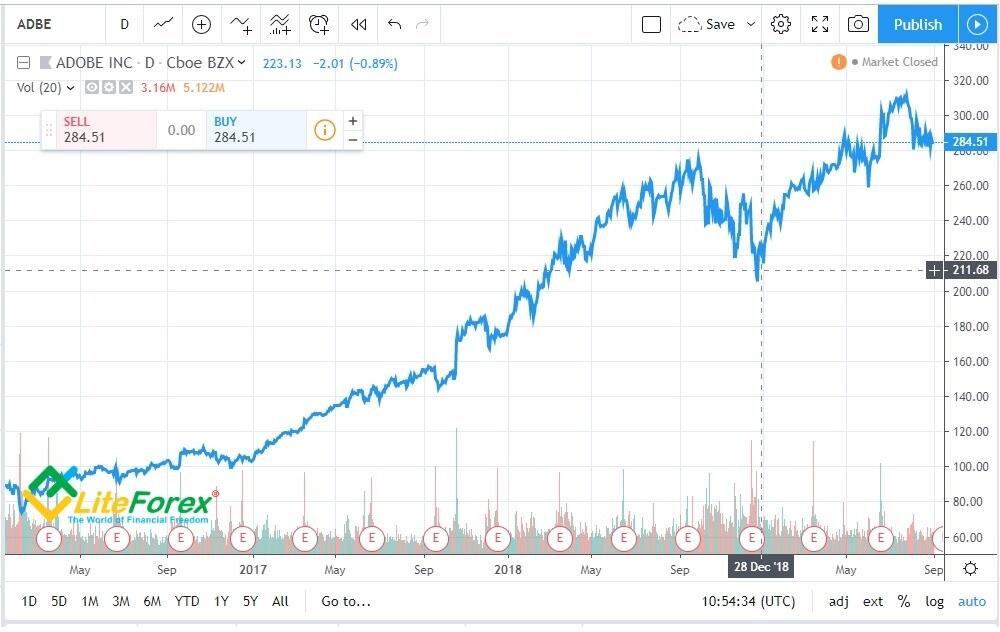Toggle logarithmic price scale
This screenshot has height=632, width=1000.
[934, 601]
